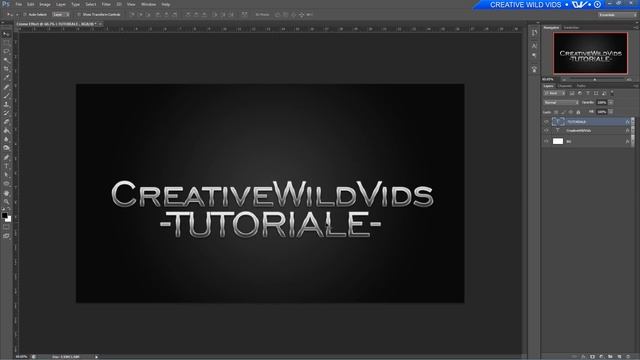Select the Horizontal Type tool
This screenshot has height=360, width=640.
click(x=6, y=166)
